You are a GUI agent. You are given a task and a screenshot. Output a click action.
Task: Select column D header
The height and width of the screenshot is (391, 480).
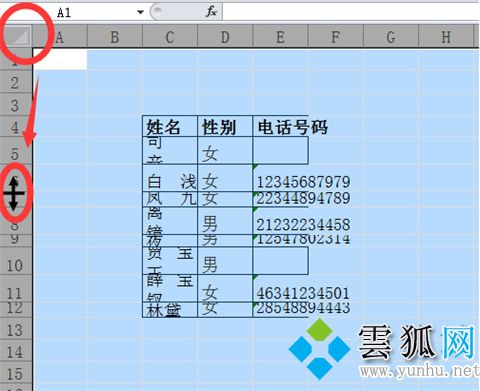tap(225, 37)
